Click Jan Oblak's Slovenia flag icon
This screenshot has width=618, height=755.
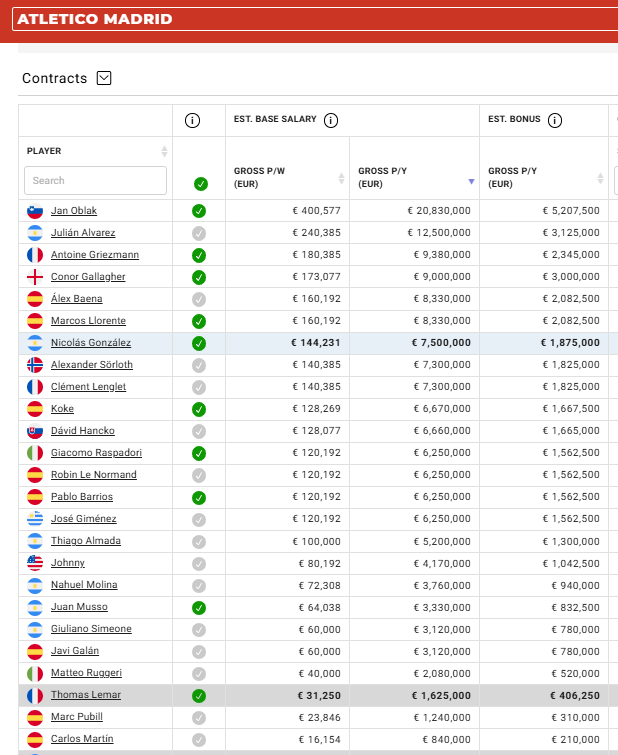point(35,211)
